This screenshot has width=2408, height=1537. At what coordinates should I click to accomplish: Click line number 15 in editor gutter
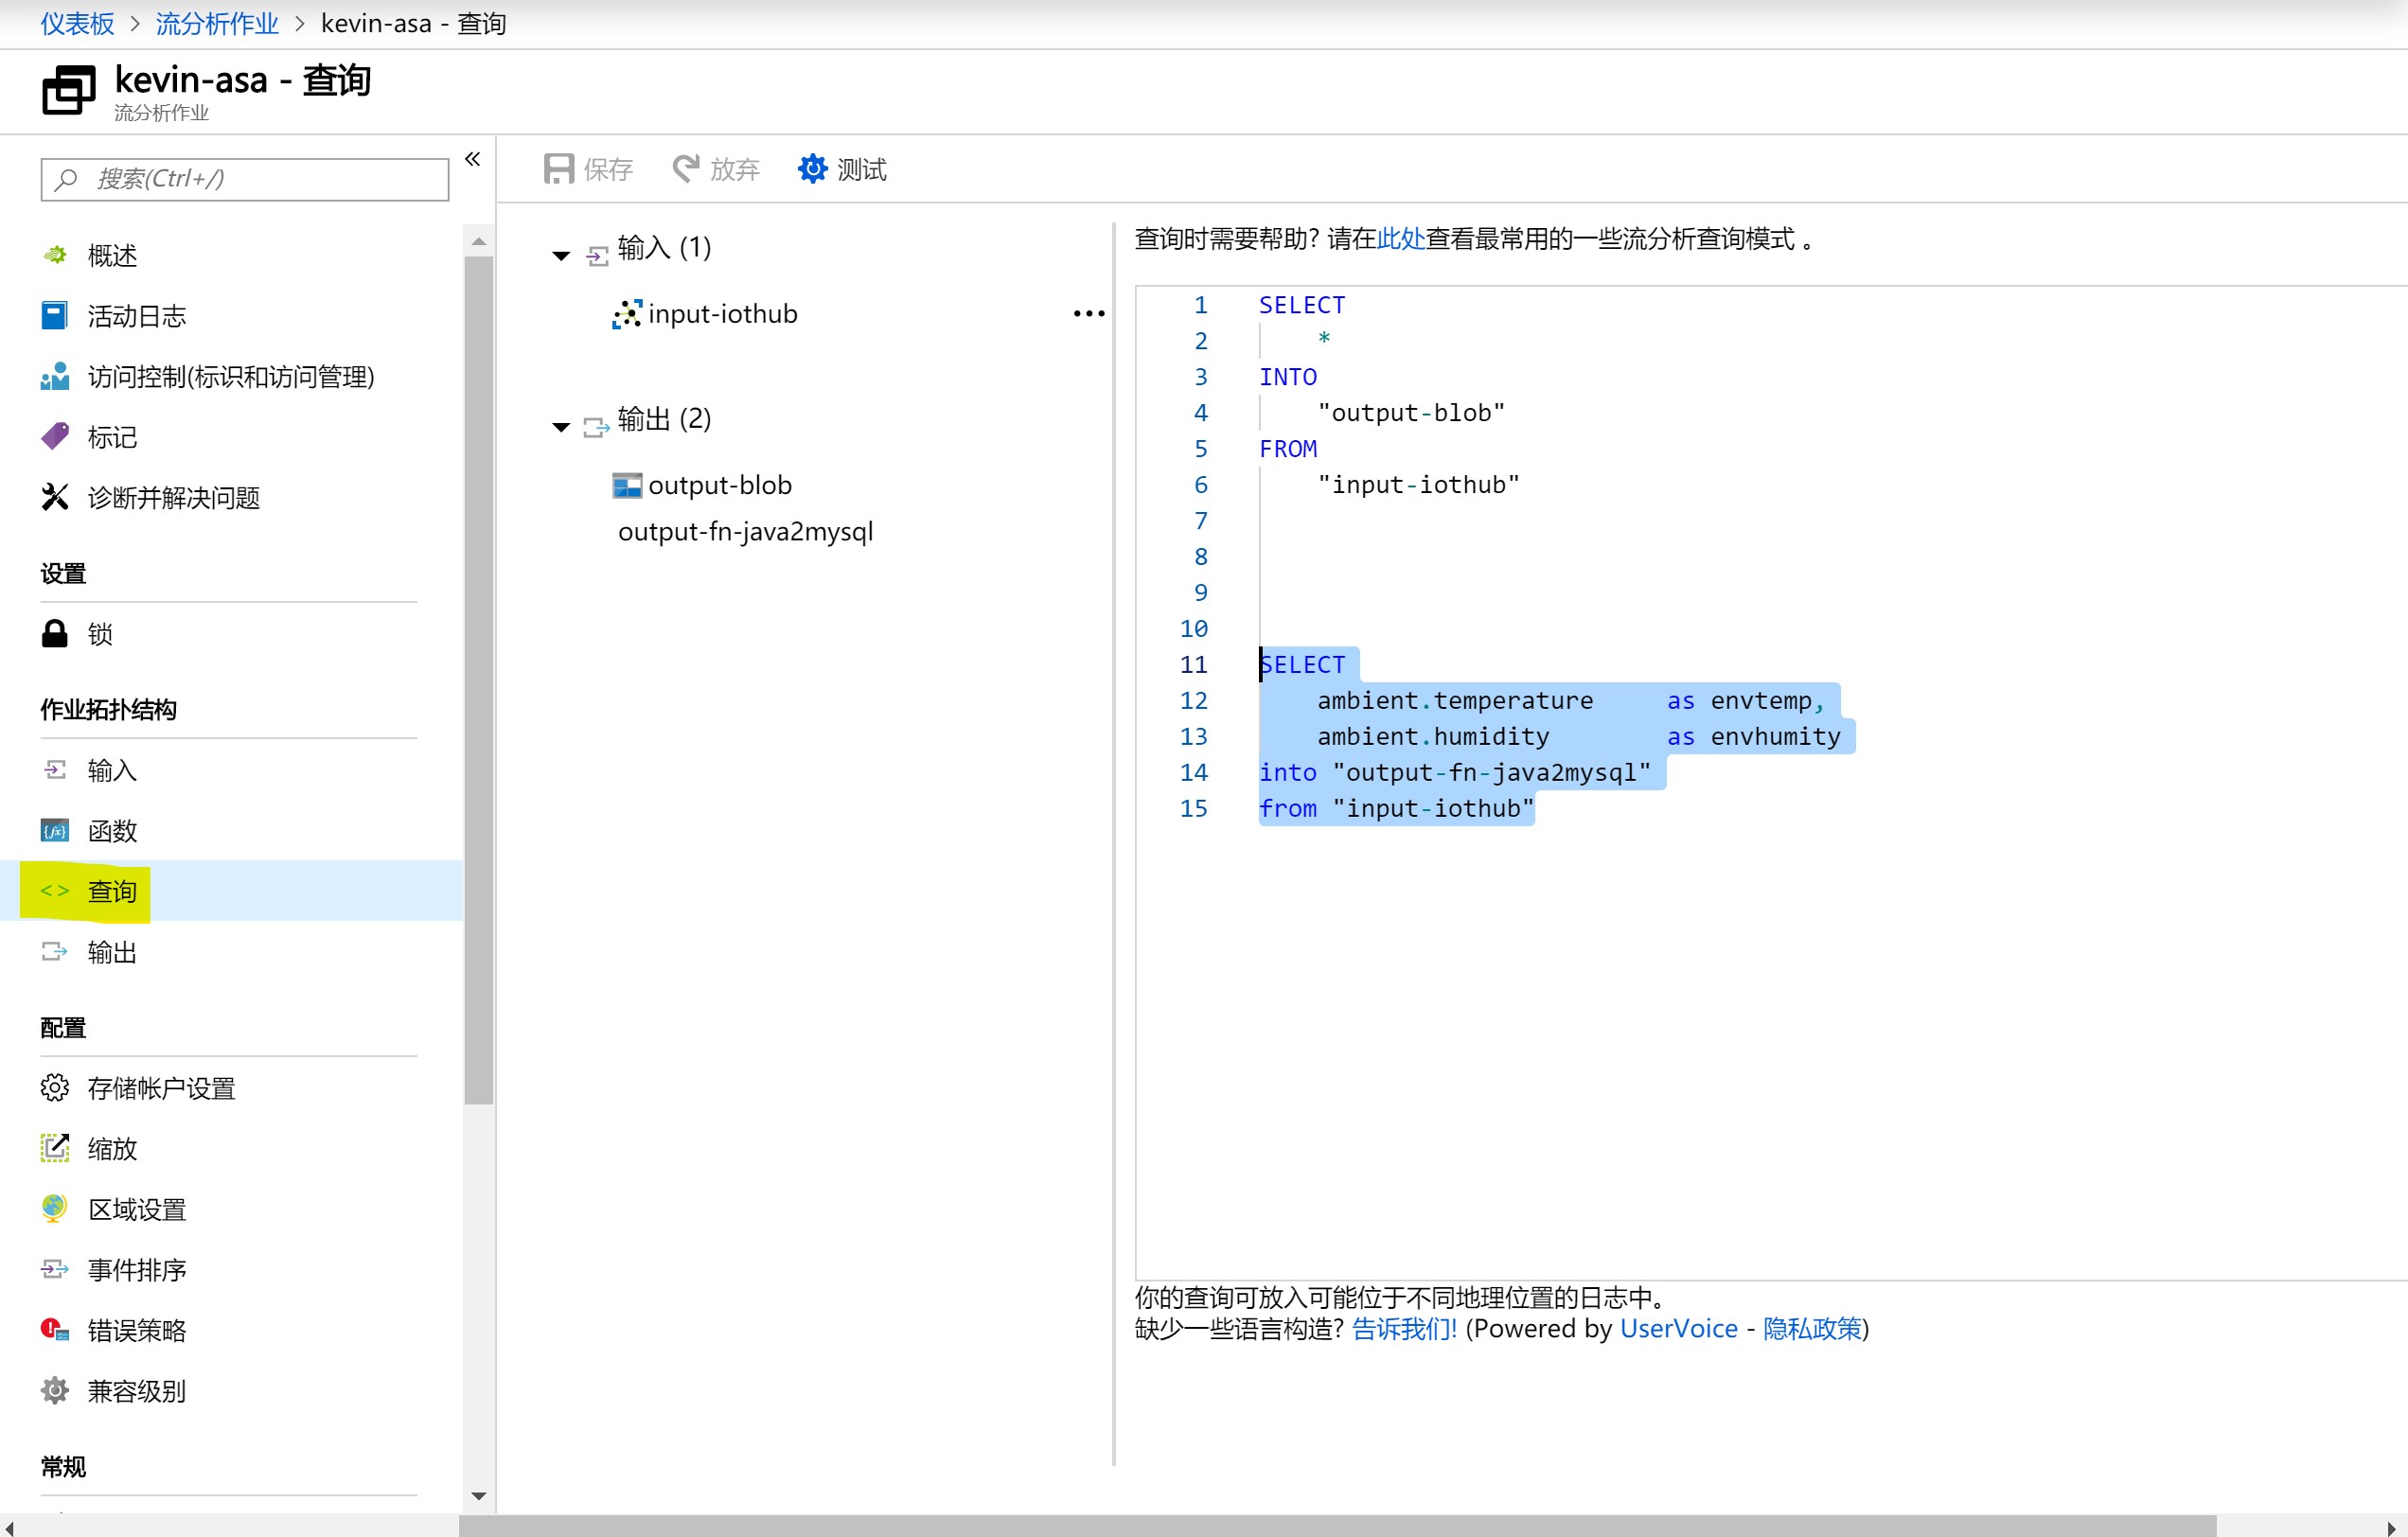(x=1194, y=808)
